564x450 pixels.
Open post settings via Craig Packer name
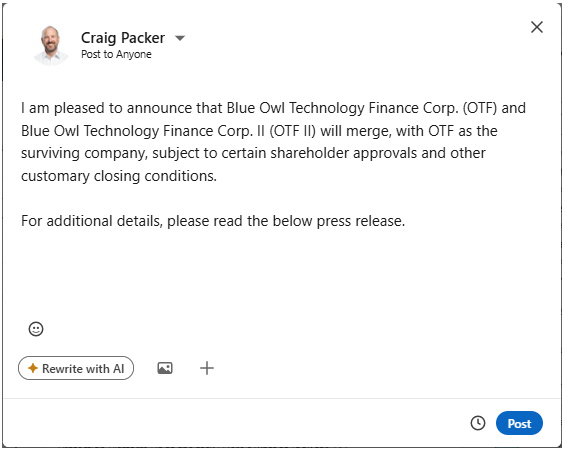pyautogui.click(x=123, y=38)
